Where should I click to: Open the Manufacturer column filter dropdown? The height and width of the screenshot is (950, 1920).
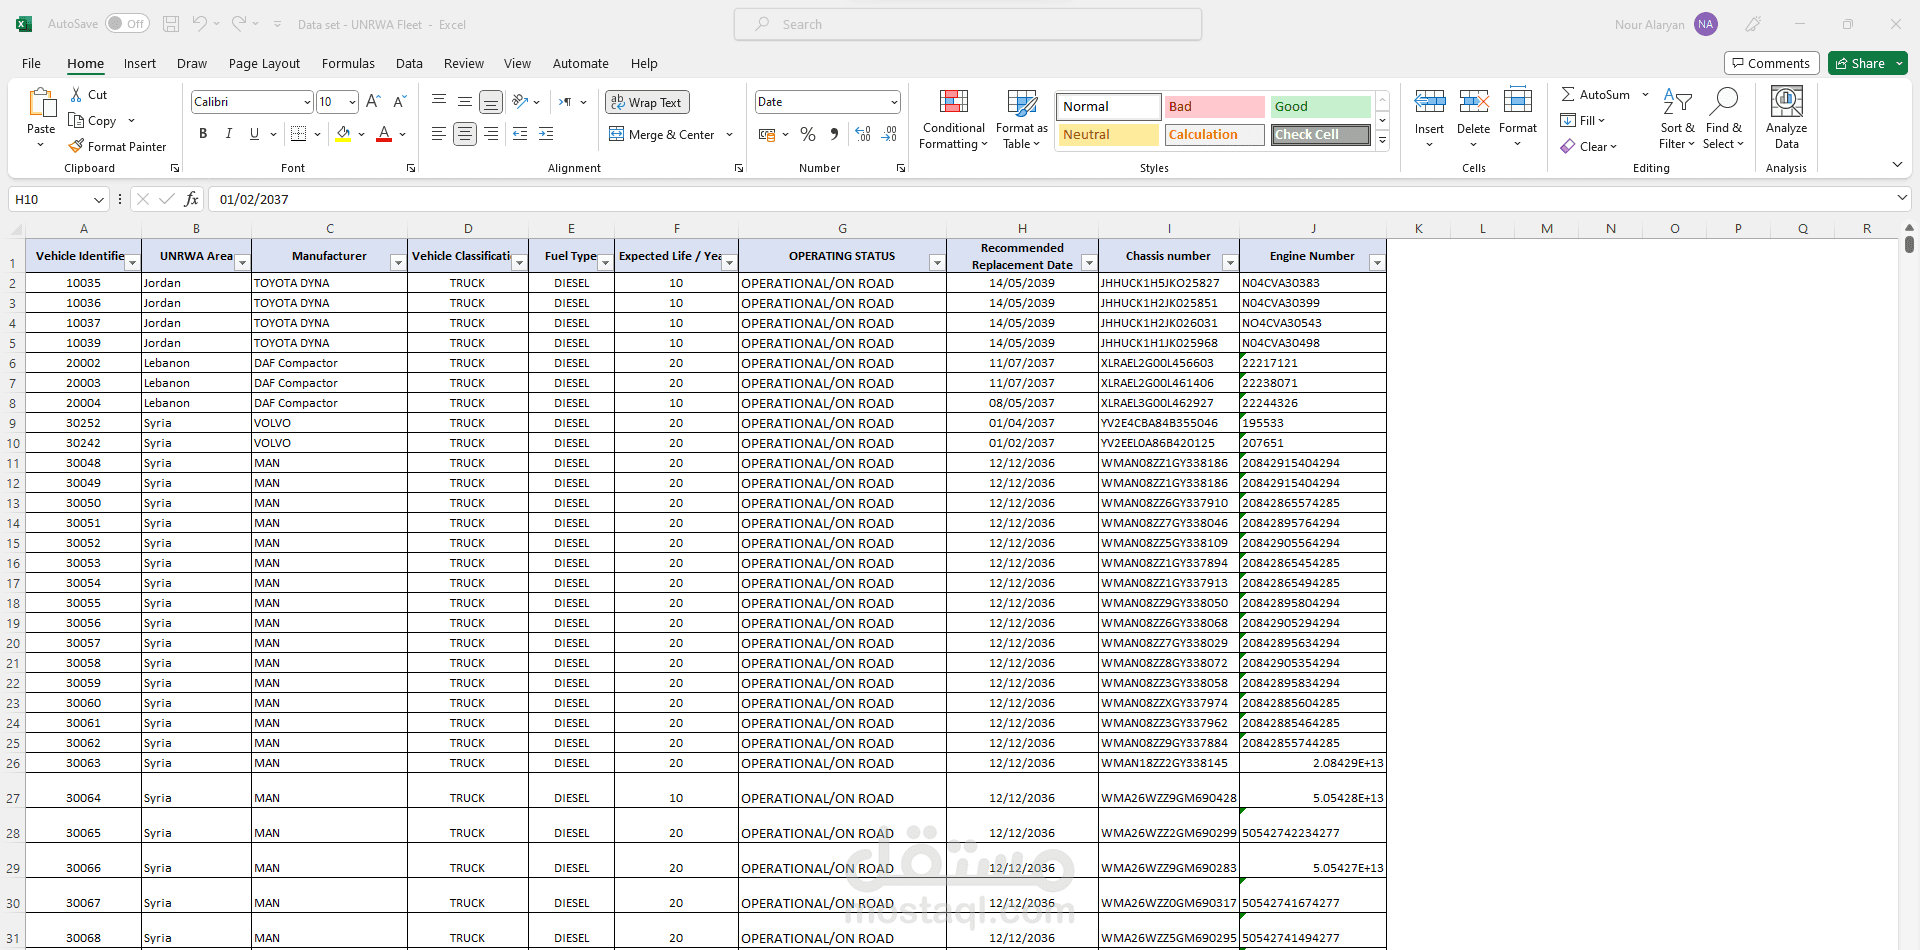tap(397, 262)
